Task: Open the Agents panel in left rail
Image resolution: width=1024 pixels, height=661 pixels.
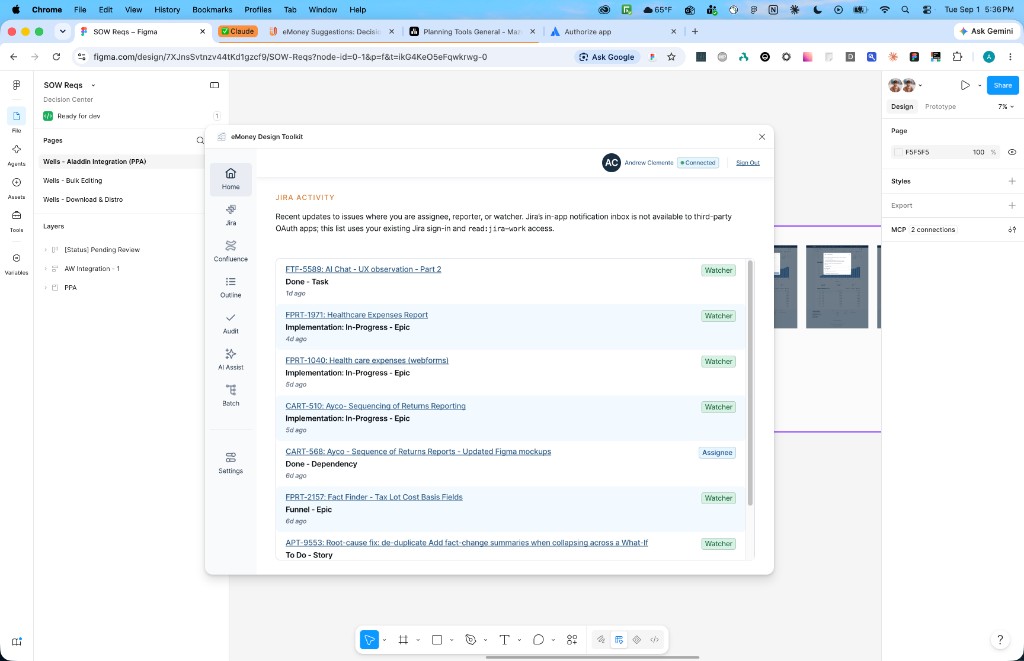Action: pyautogui.click(x=16, y=154)
